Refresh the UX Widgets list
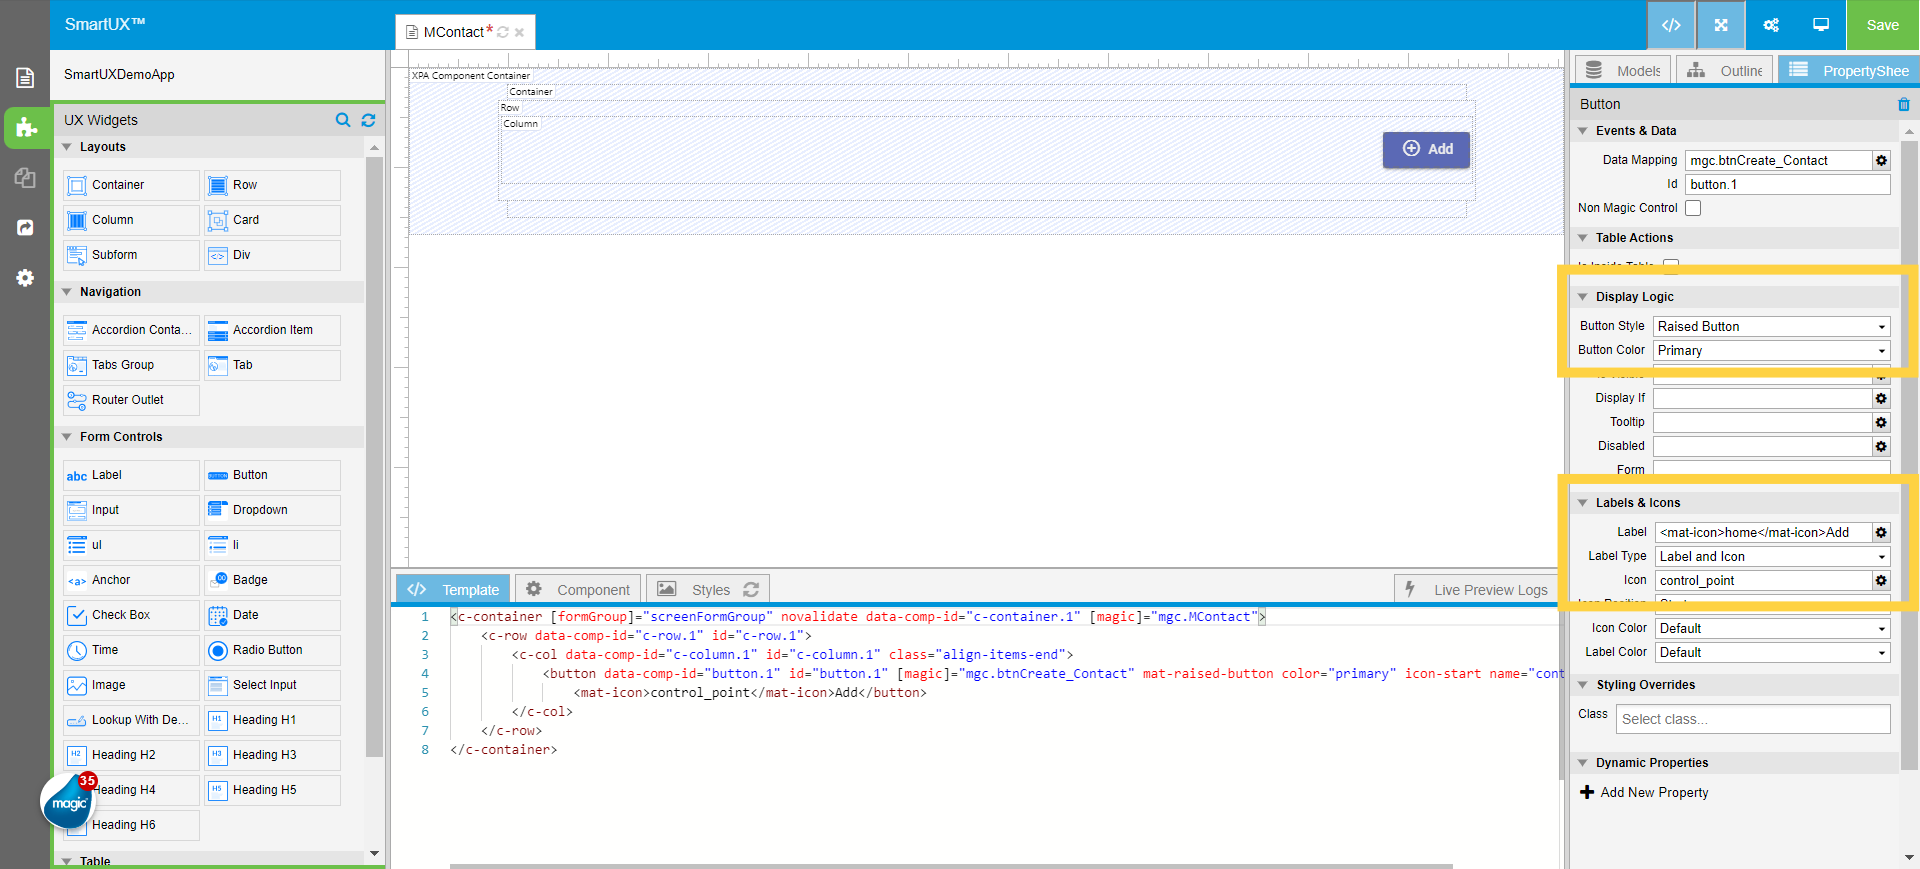This screenshot has width=1920, height=869. coord(368,120)
